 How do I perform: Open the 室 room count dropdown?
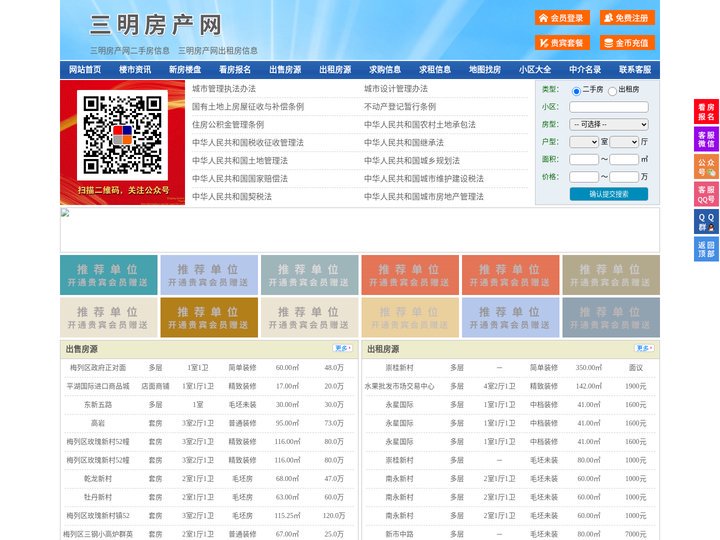(584, 142)
